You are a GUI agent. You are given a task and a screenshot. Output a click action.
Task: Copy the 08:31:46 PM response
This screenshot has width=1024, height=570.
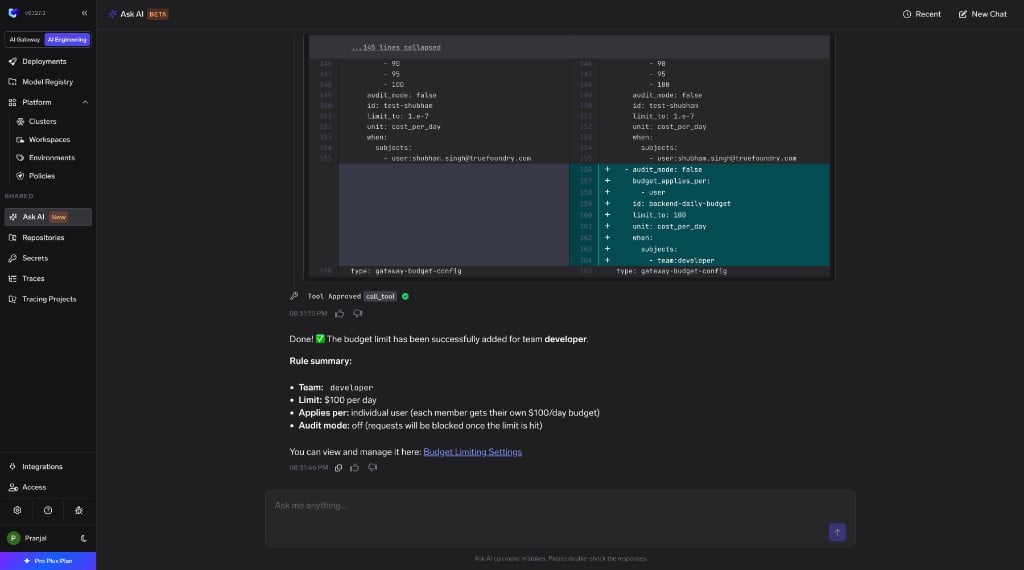pos(338,468)
